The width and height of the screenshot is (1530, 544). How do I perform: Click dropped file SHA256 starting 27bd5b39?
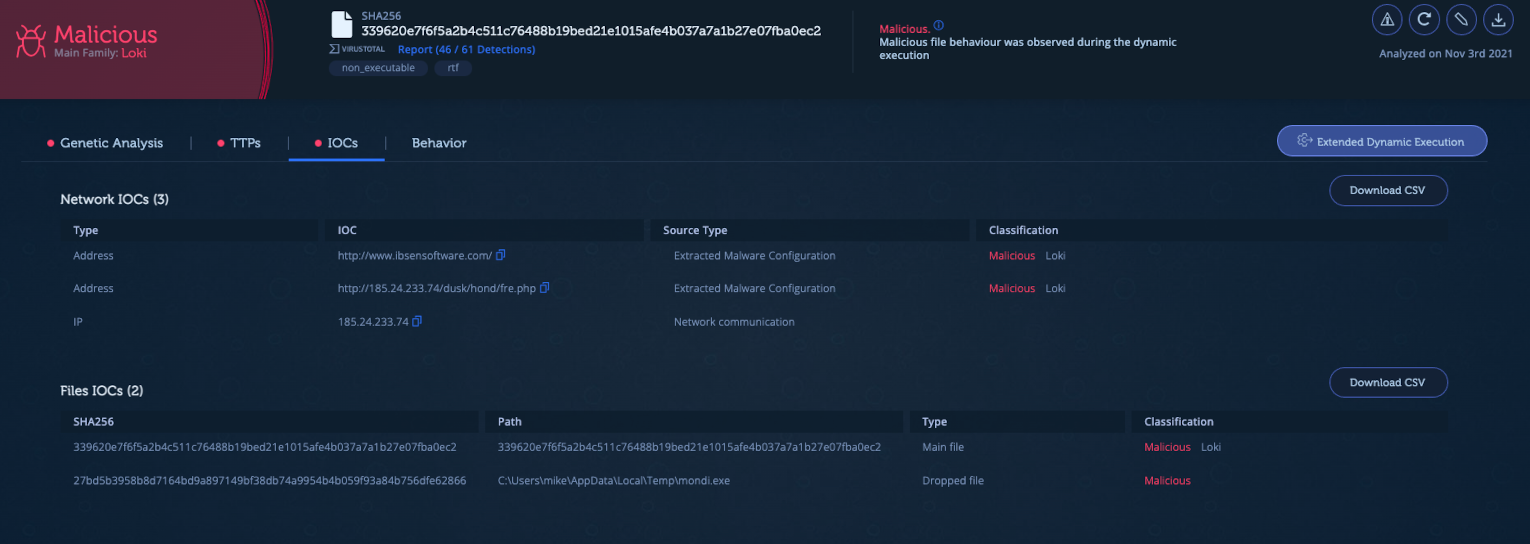[269, 480]
